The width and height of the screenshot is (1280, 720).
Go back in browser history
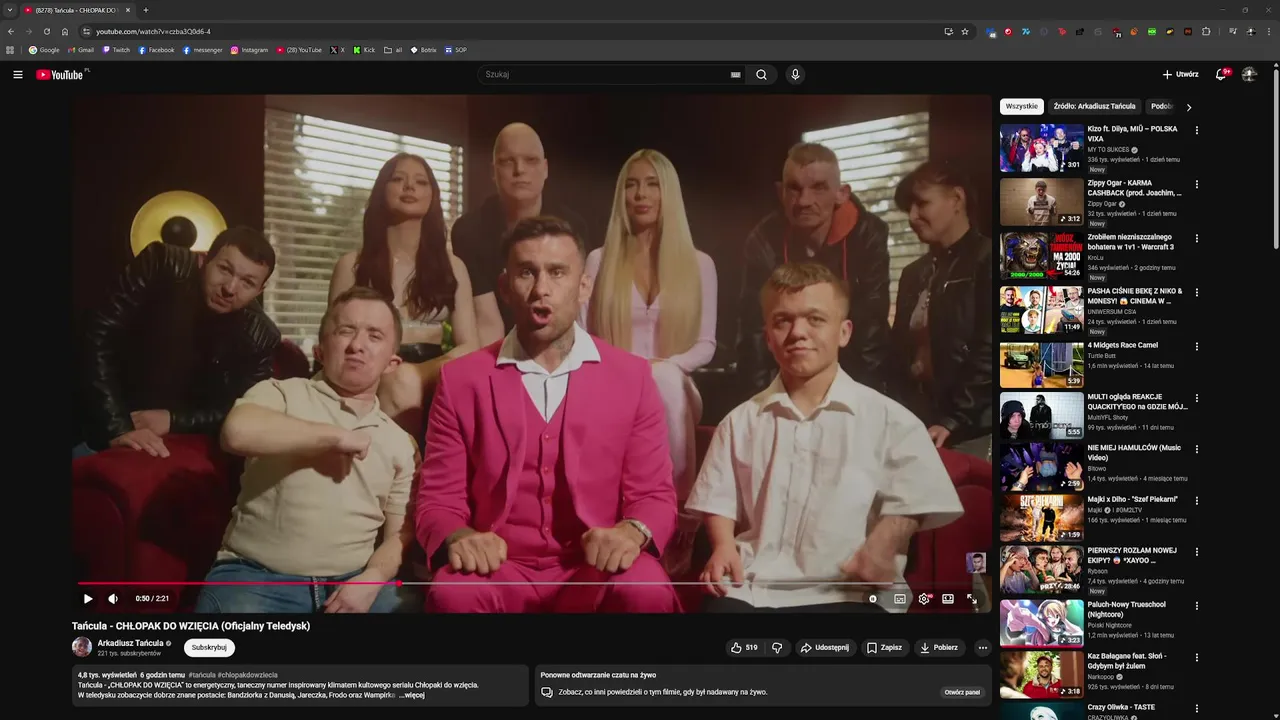pyautogui.click(x=10, y=31)
